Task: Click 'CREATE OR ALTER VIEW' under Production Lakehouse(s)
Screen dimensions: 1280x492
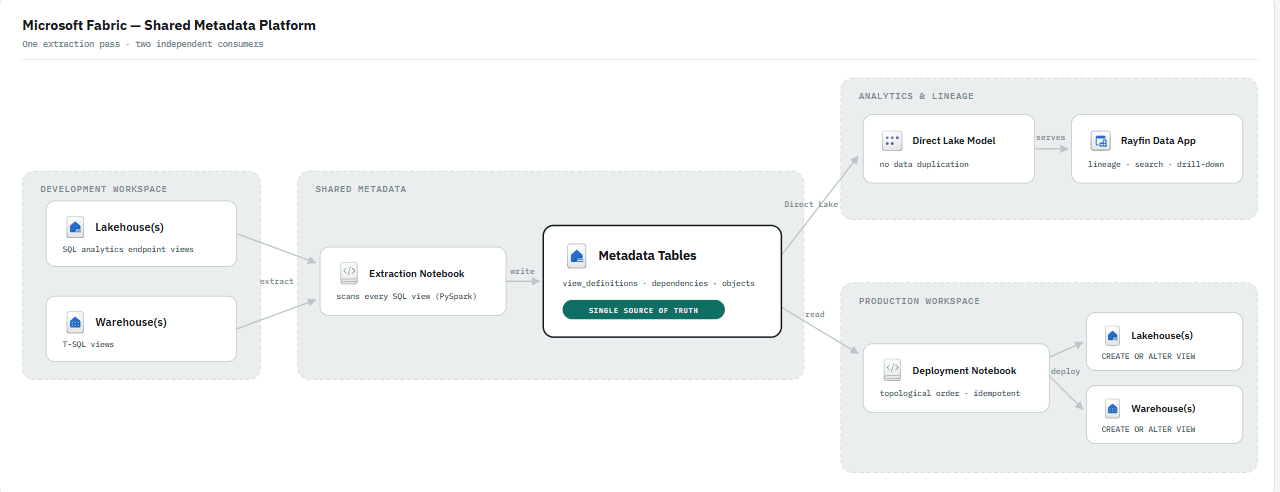Action: pos(1148,356)
